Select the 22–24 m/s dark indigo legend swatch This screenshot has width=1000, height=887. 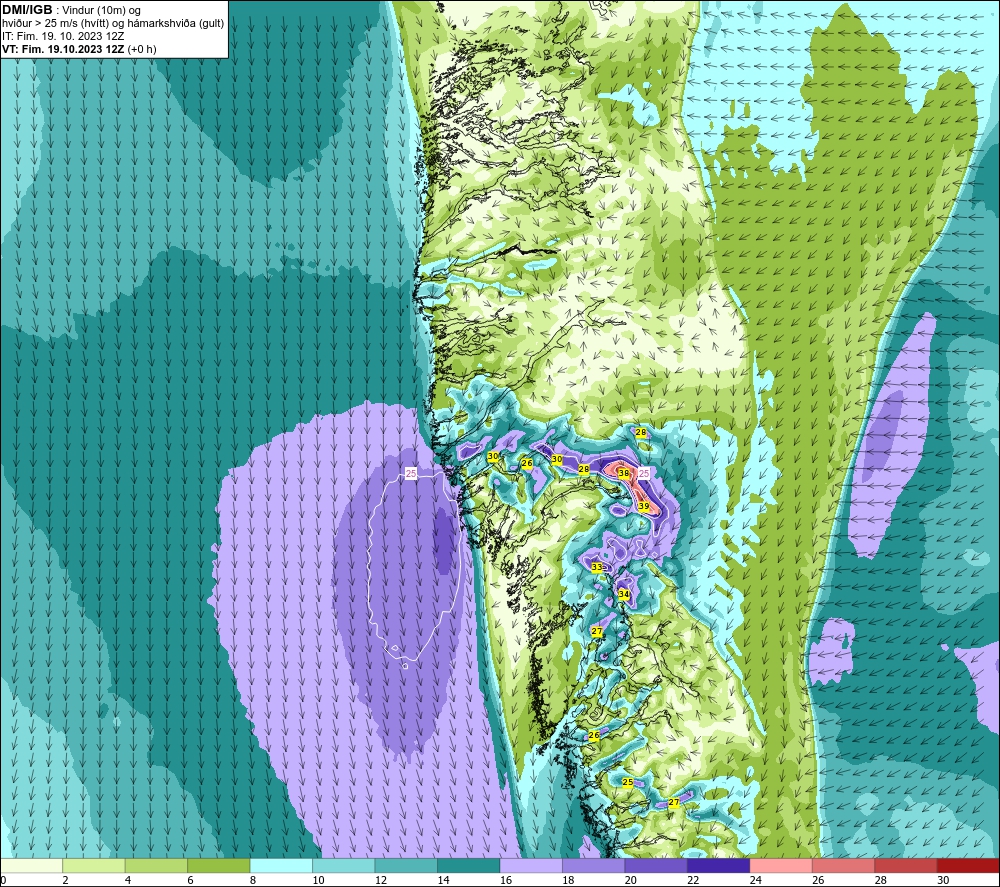[719, 866]
